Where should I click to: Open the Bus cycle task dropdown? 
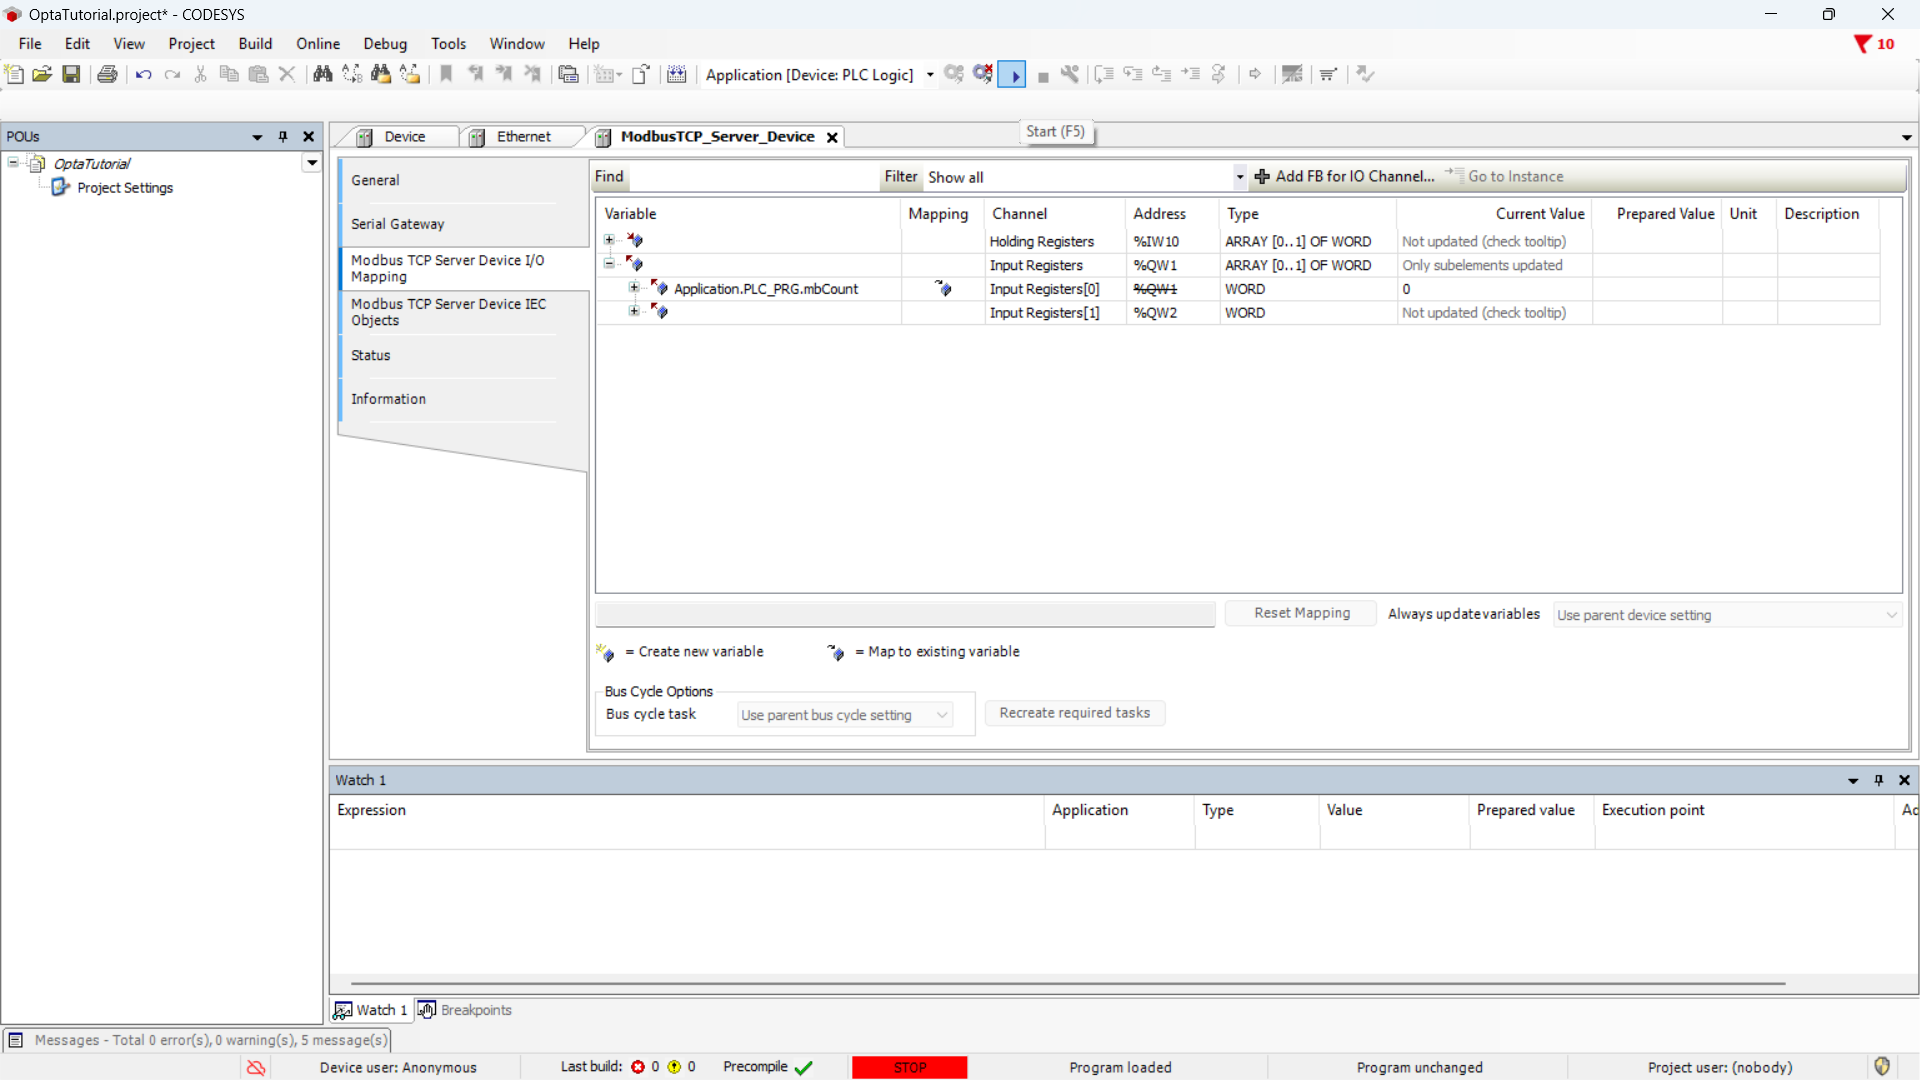[844, 715]
